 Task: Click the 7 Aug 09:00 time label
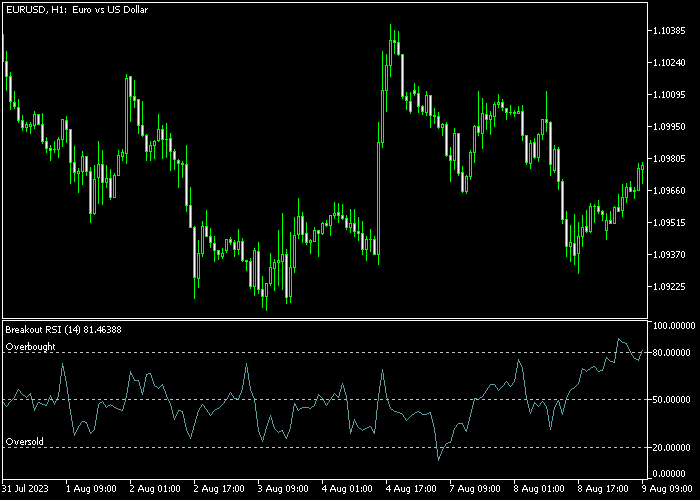point(475,488)
